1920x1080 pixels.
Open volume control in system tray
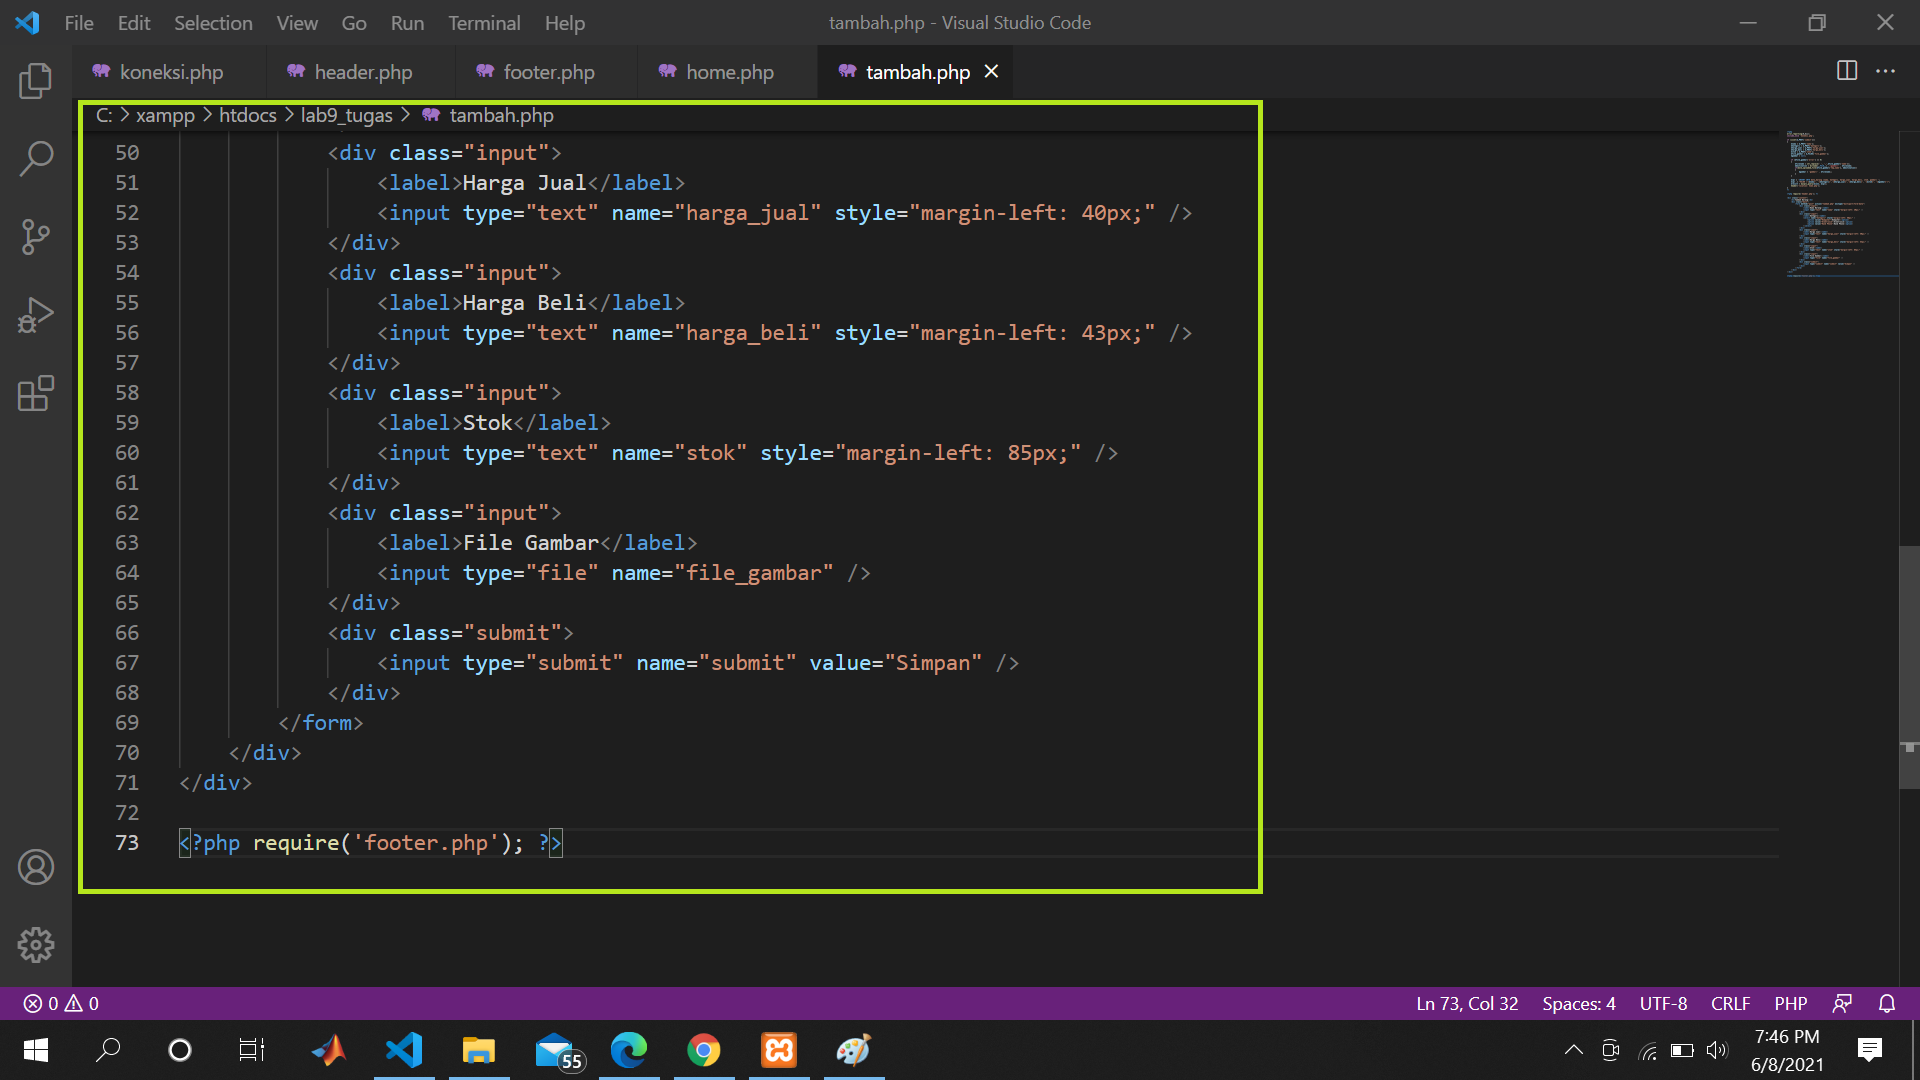point(1717,1050)
